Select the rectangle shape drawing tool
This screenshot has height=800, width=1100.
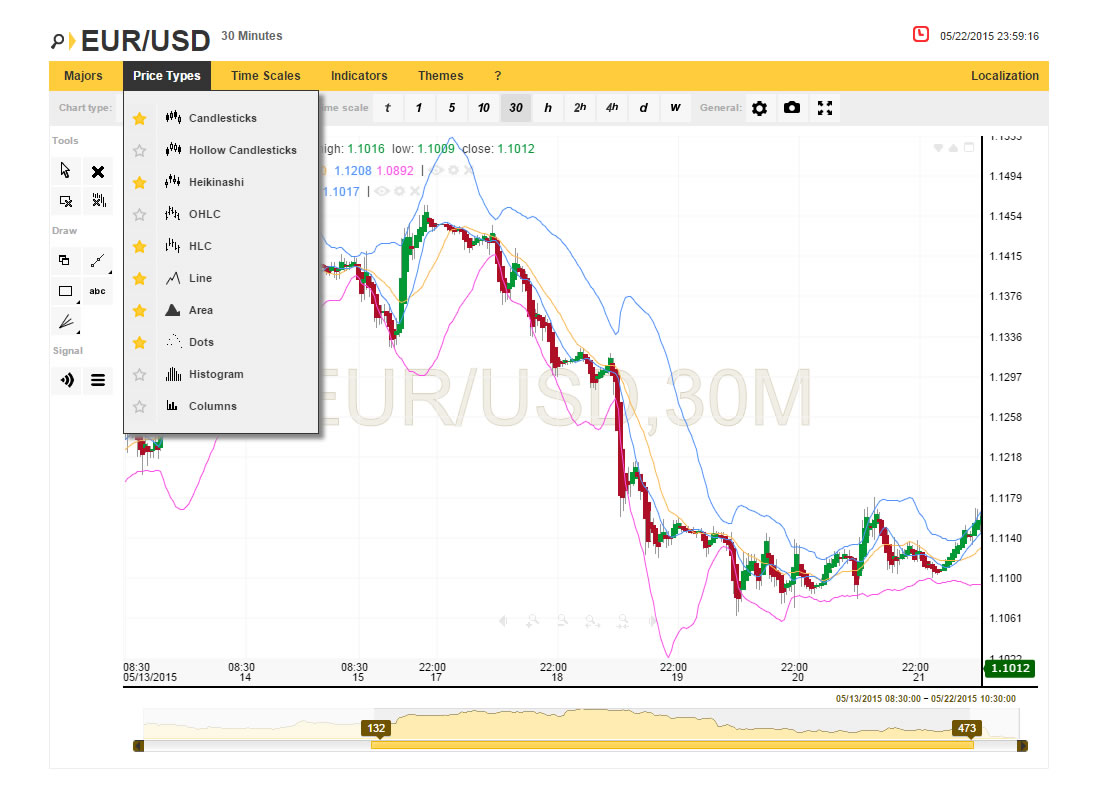coord(65,291)
